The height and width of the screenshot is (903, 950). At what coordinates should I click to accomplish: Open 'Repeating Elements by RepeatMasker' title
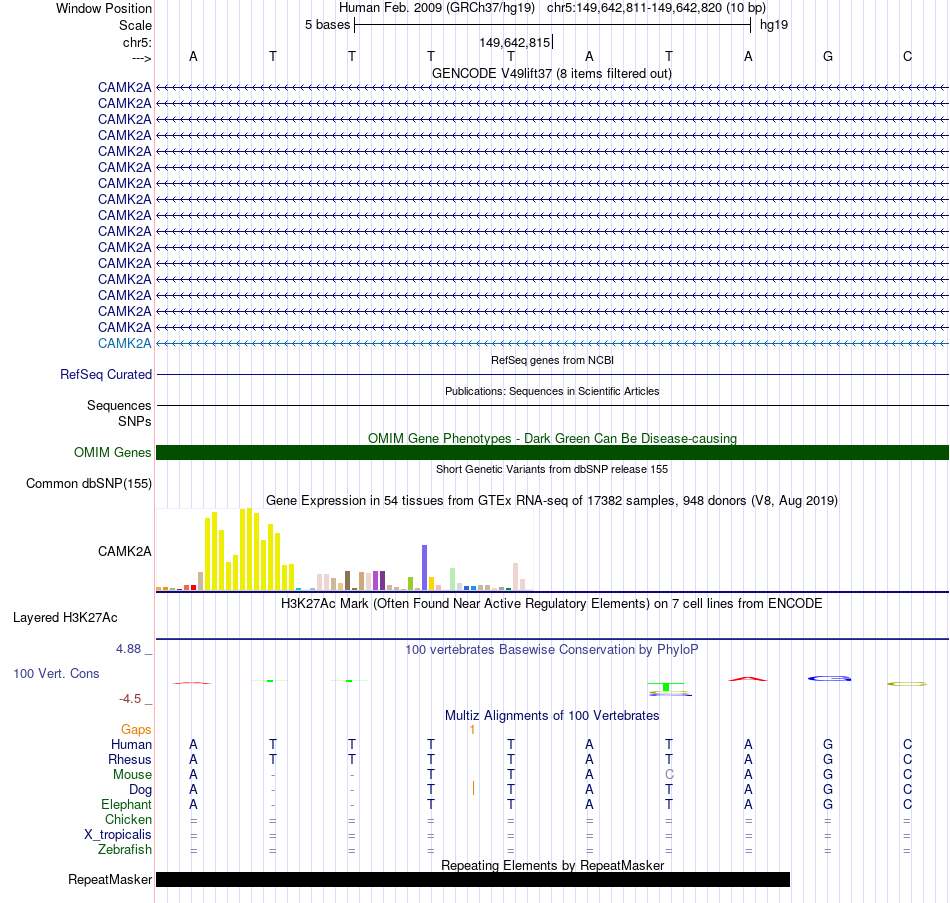[x=552, y=865]
